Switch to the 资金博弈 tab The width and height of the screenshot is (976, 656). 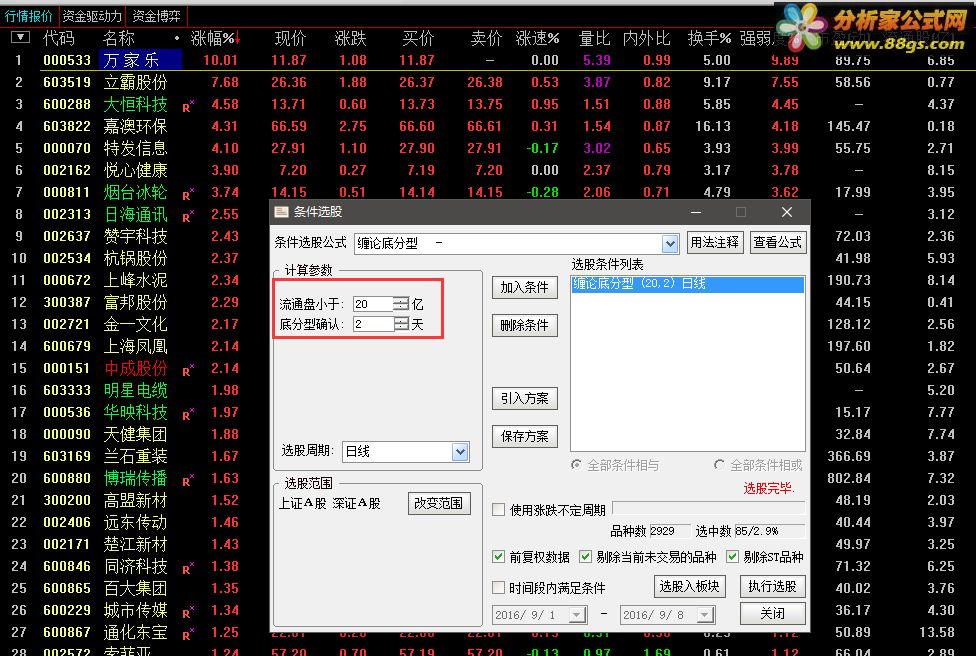(156, 16)
